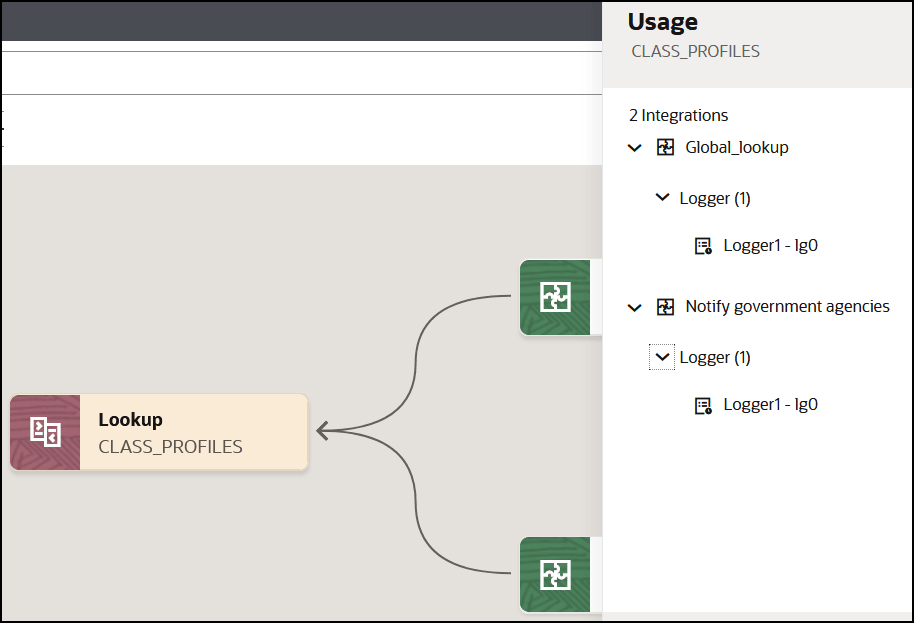Open the Notify government agencies entry
This screenshot has height=623, width=914.
787,307
